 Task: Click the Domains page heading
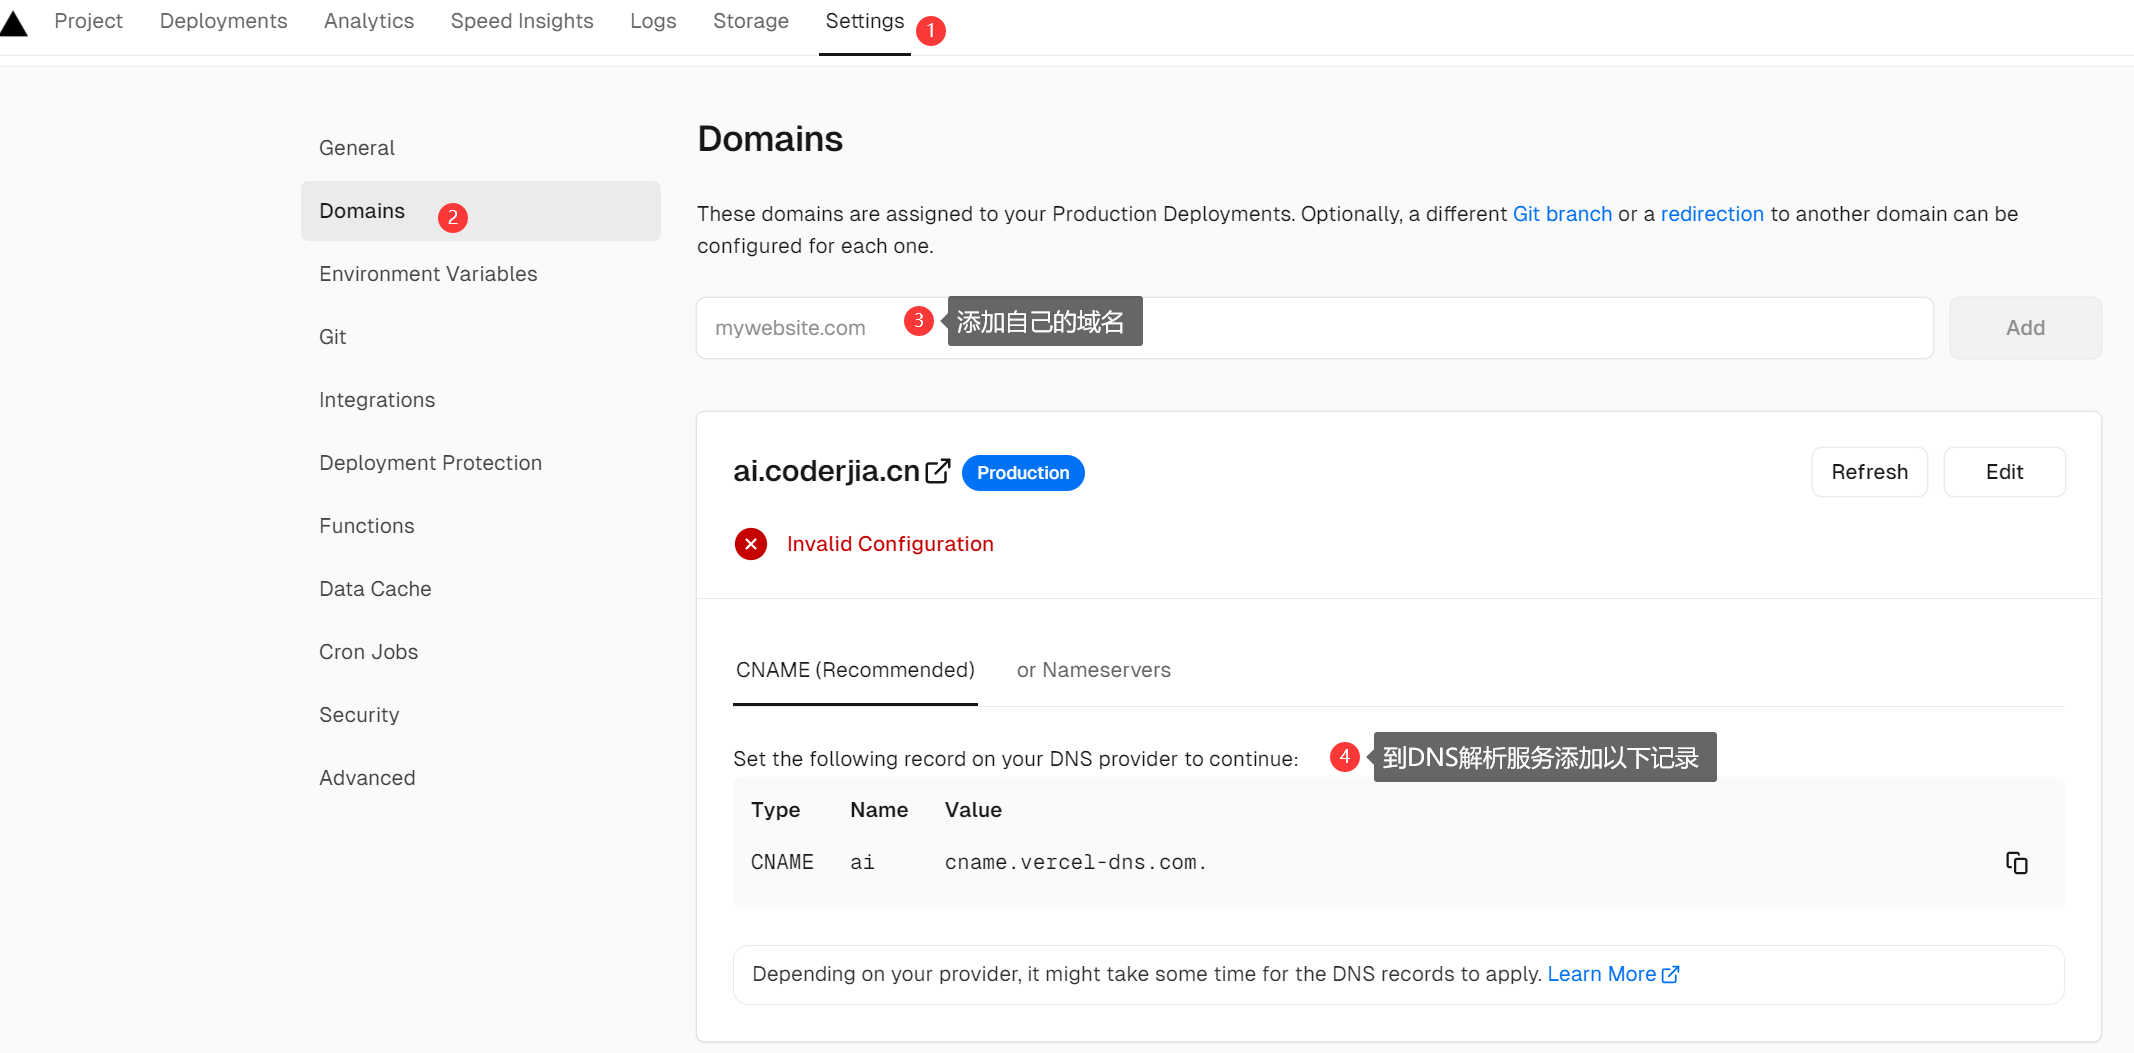[770, 139]
